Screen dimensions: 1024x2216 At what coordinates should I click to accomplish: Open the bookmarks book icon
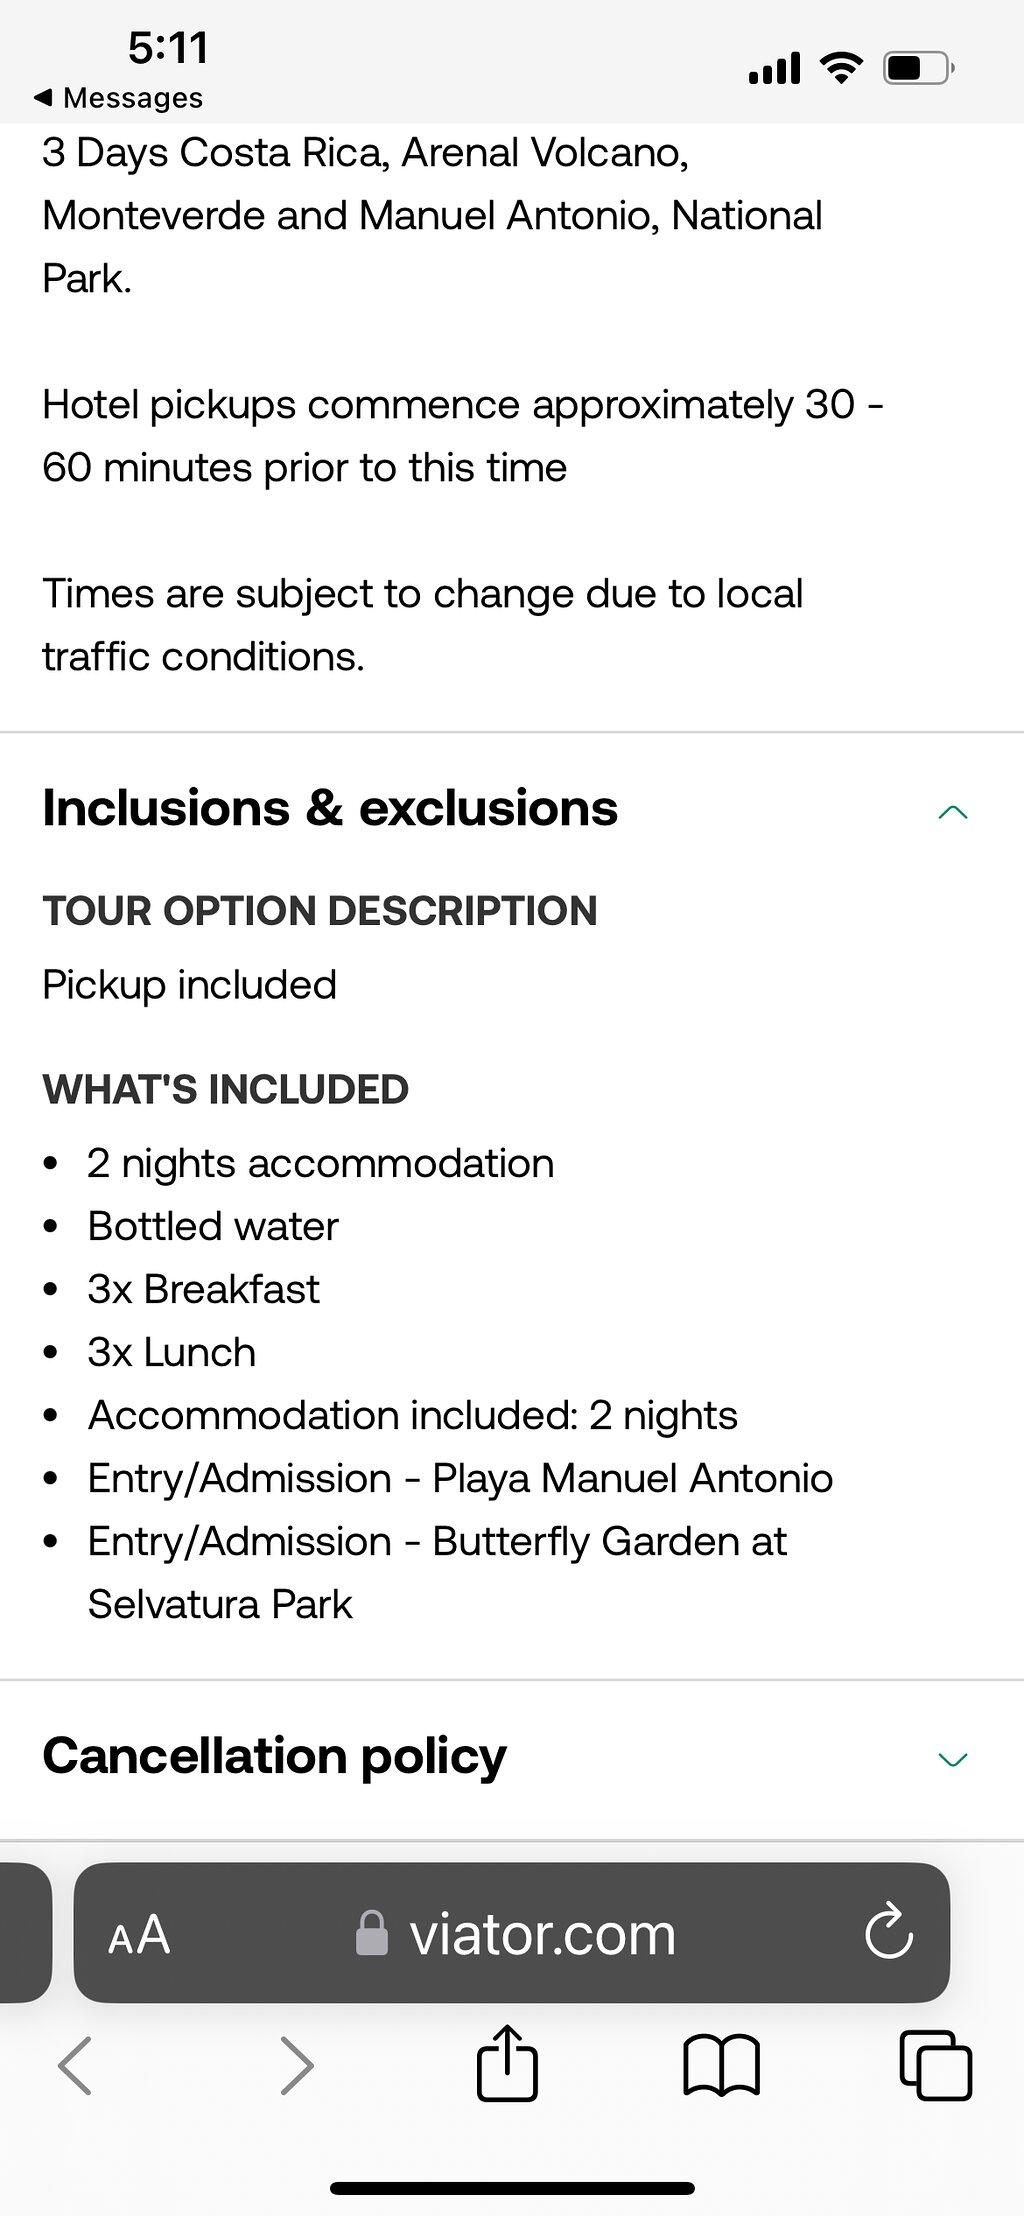(x=722, y=2066)
